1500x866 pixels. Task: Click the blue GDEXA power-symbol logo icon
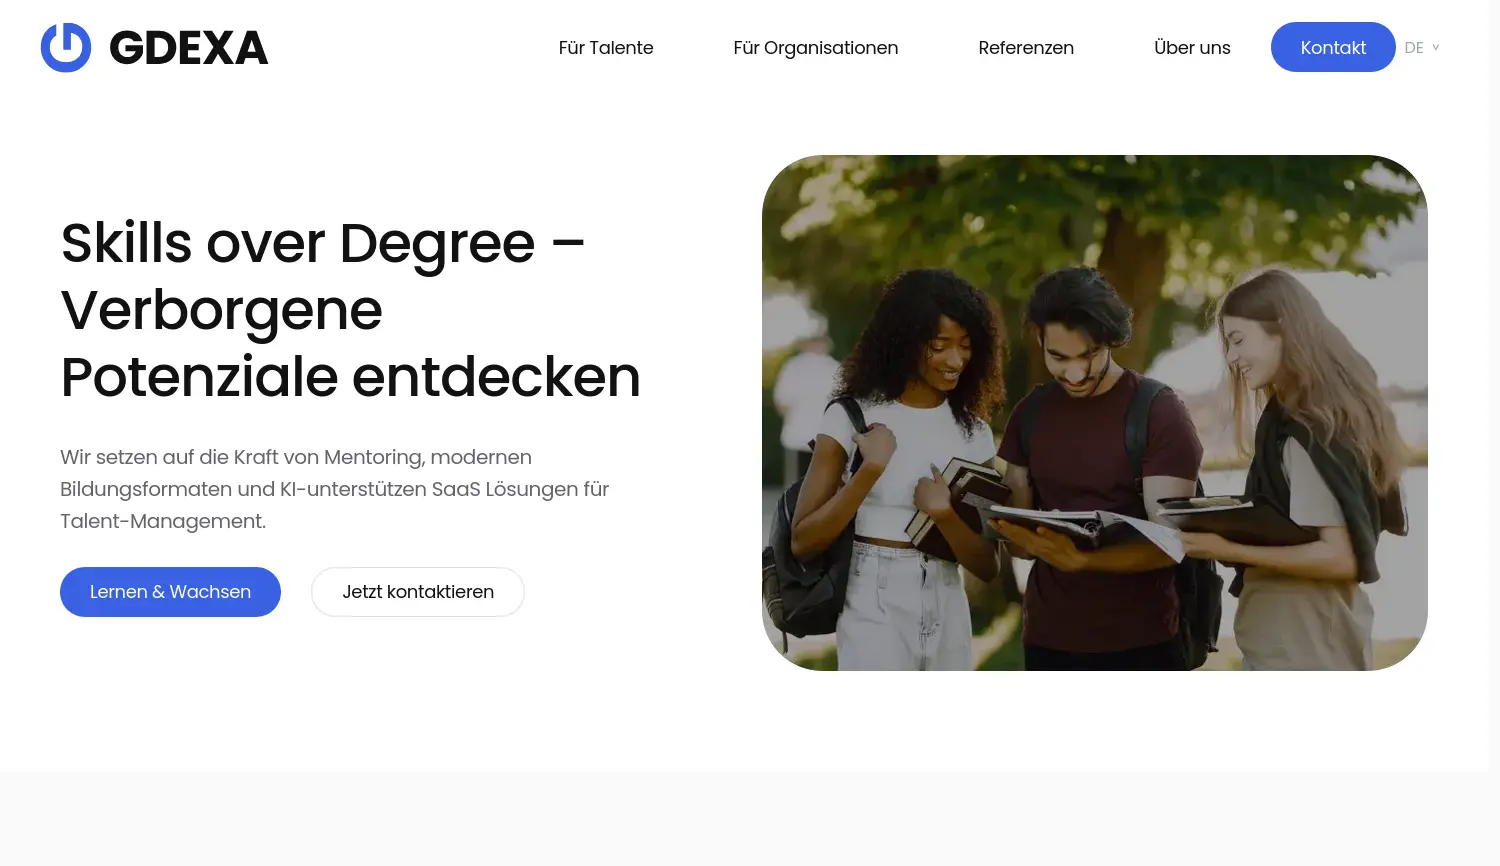click(66, 47)
